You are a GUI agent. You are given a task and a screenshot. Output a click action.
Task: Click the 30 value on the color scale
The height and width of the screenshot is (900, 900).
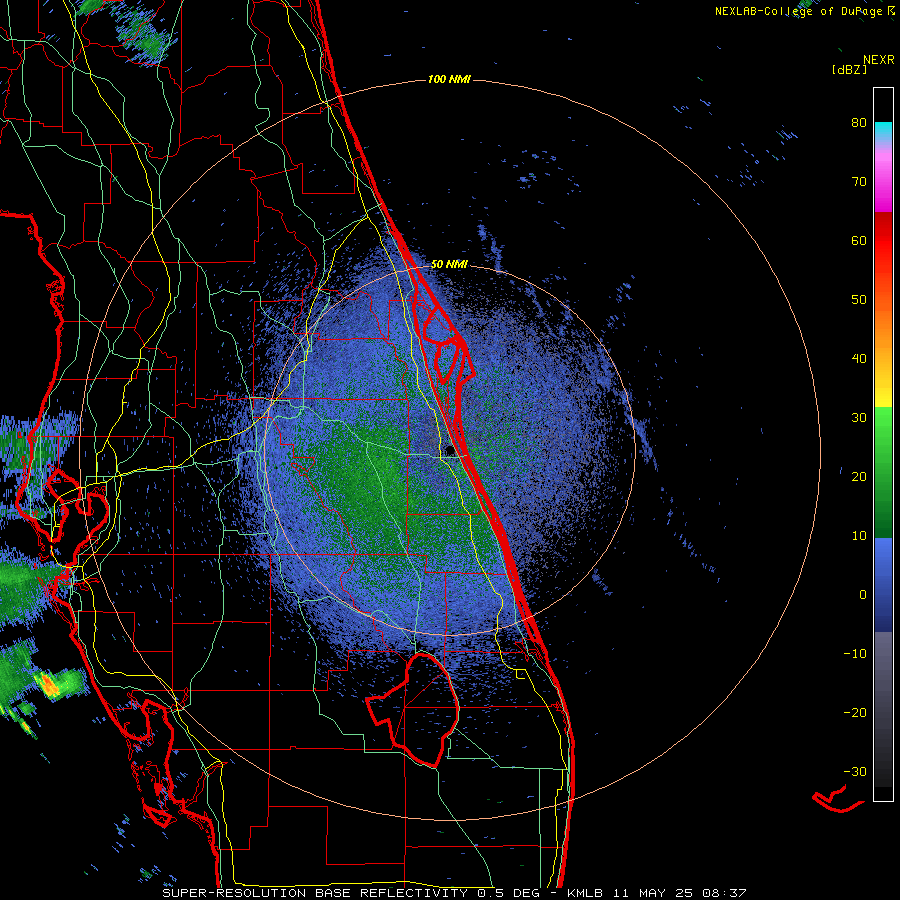coord(859,418)
